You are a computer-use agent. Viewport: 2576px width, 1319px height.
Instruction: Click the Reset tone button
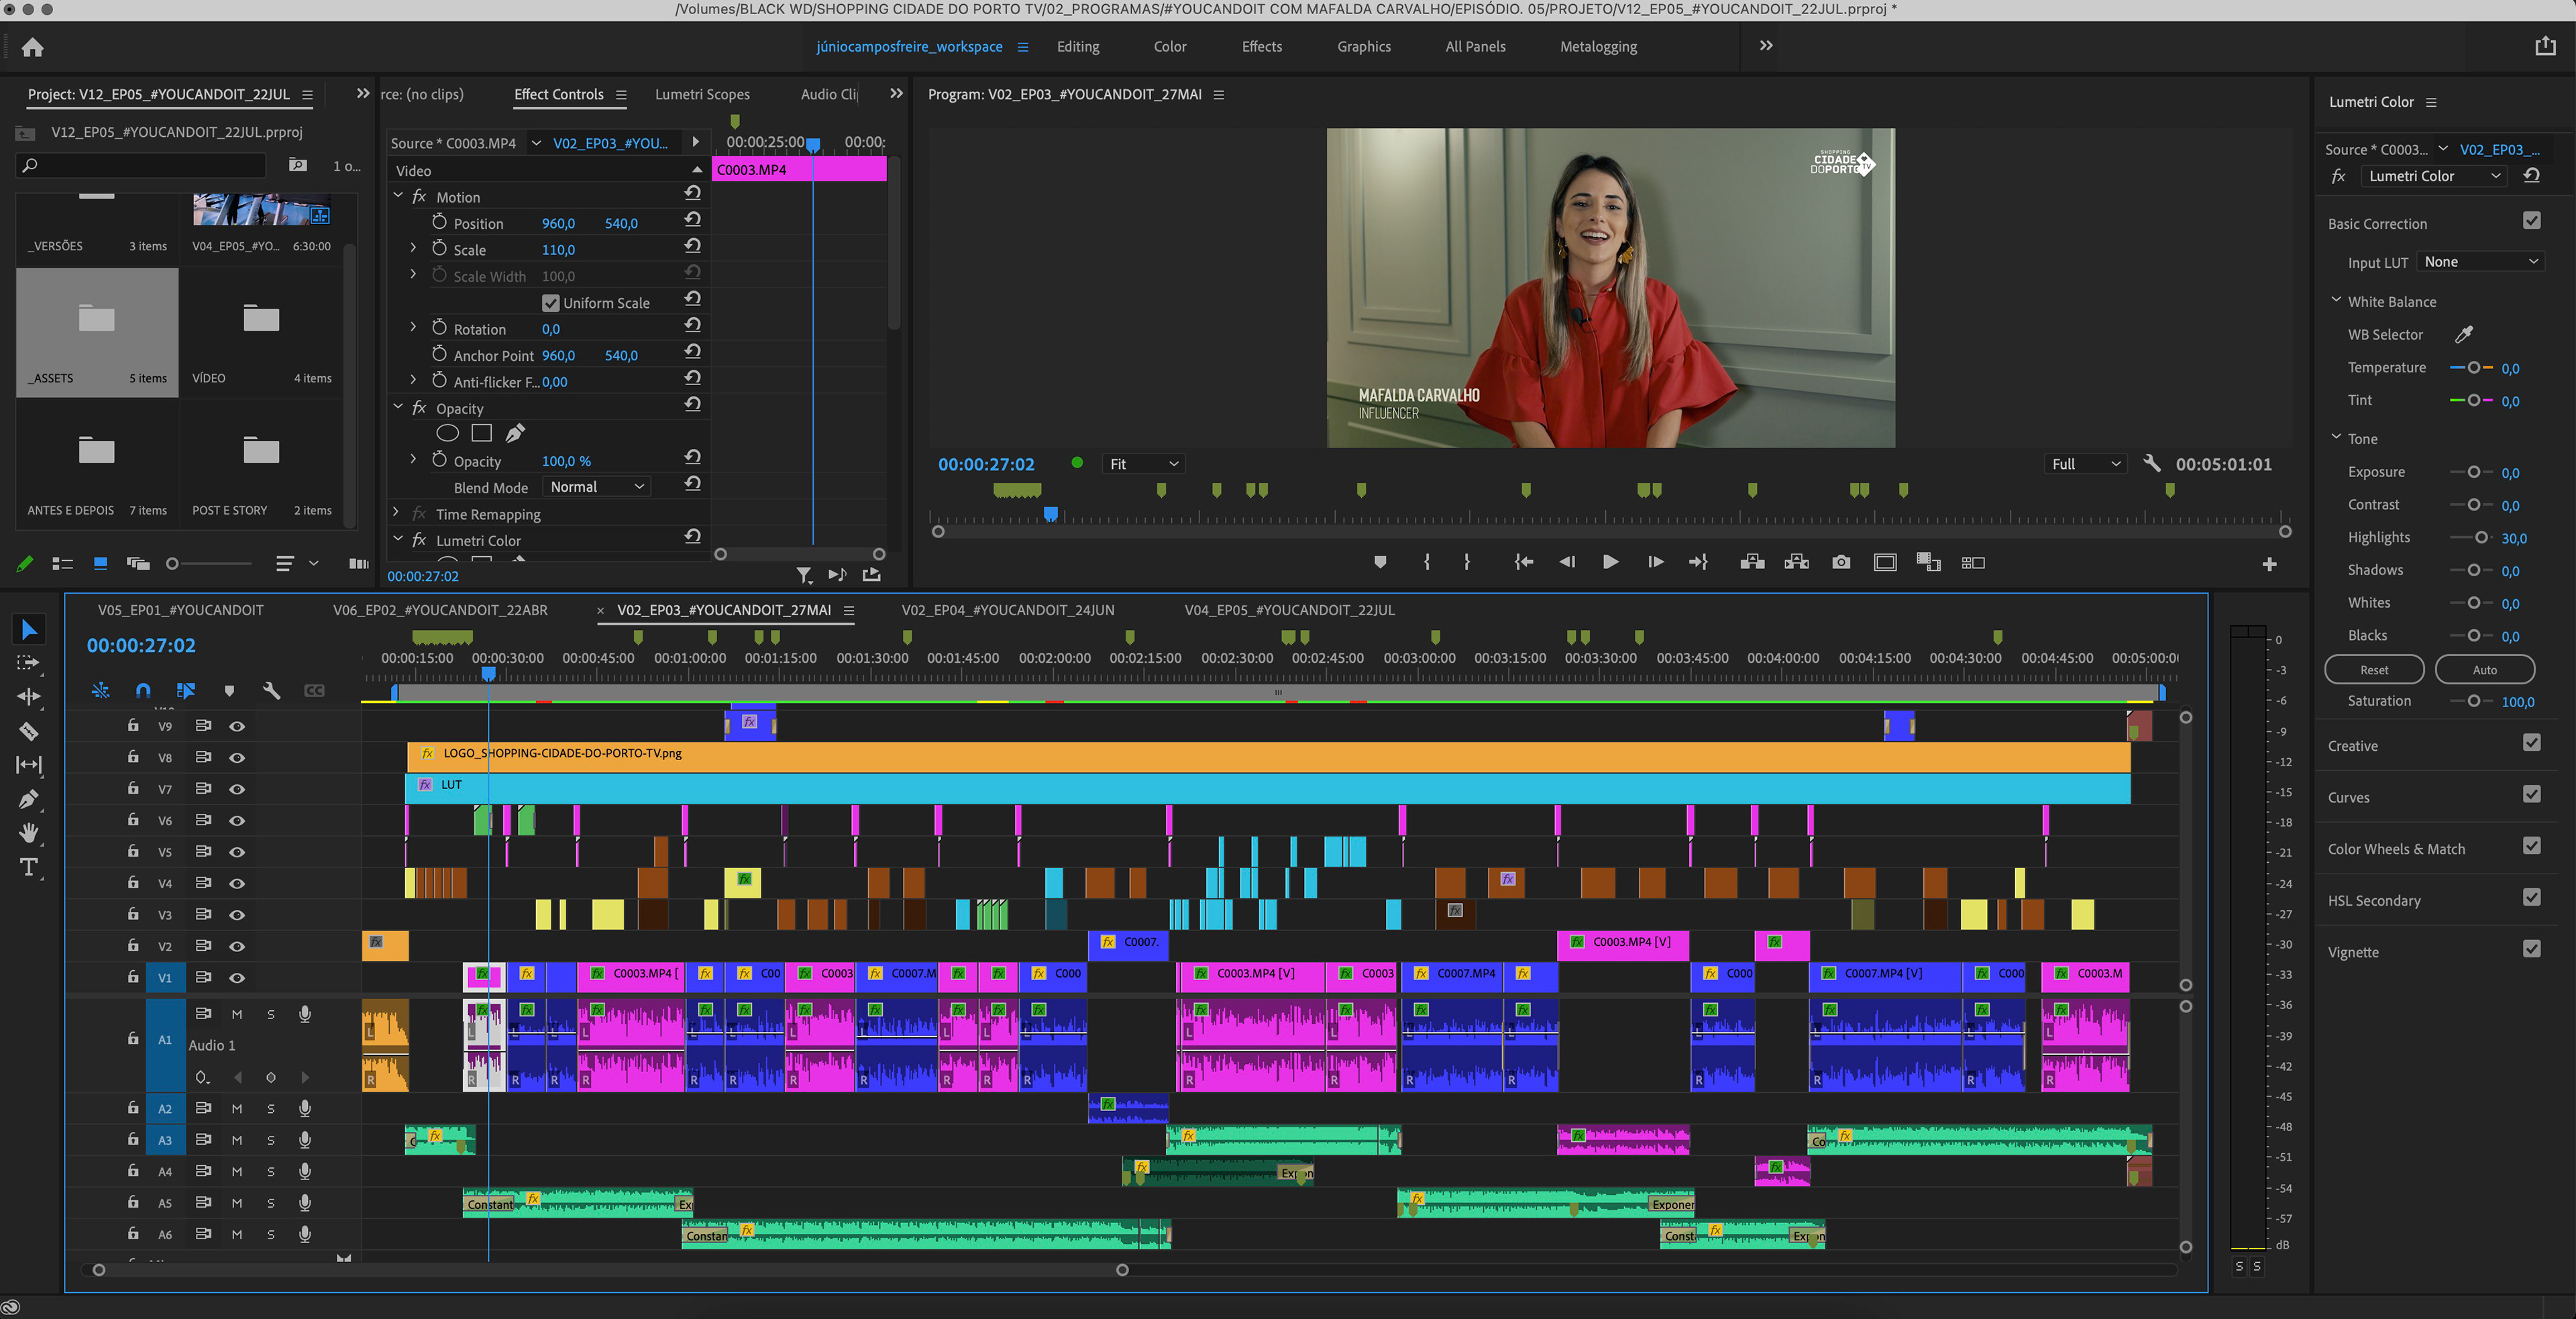tap(2374, 669)
